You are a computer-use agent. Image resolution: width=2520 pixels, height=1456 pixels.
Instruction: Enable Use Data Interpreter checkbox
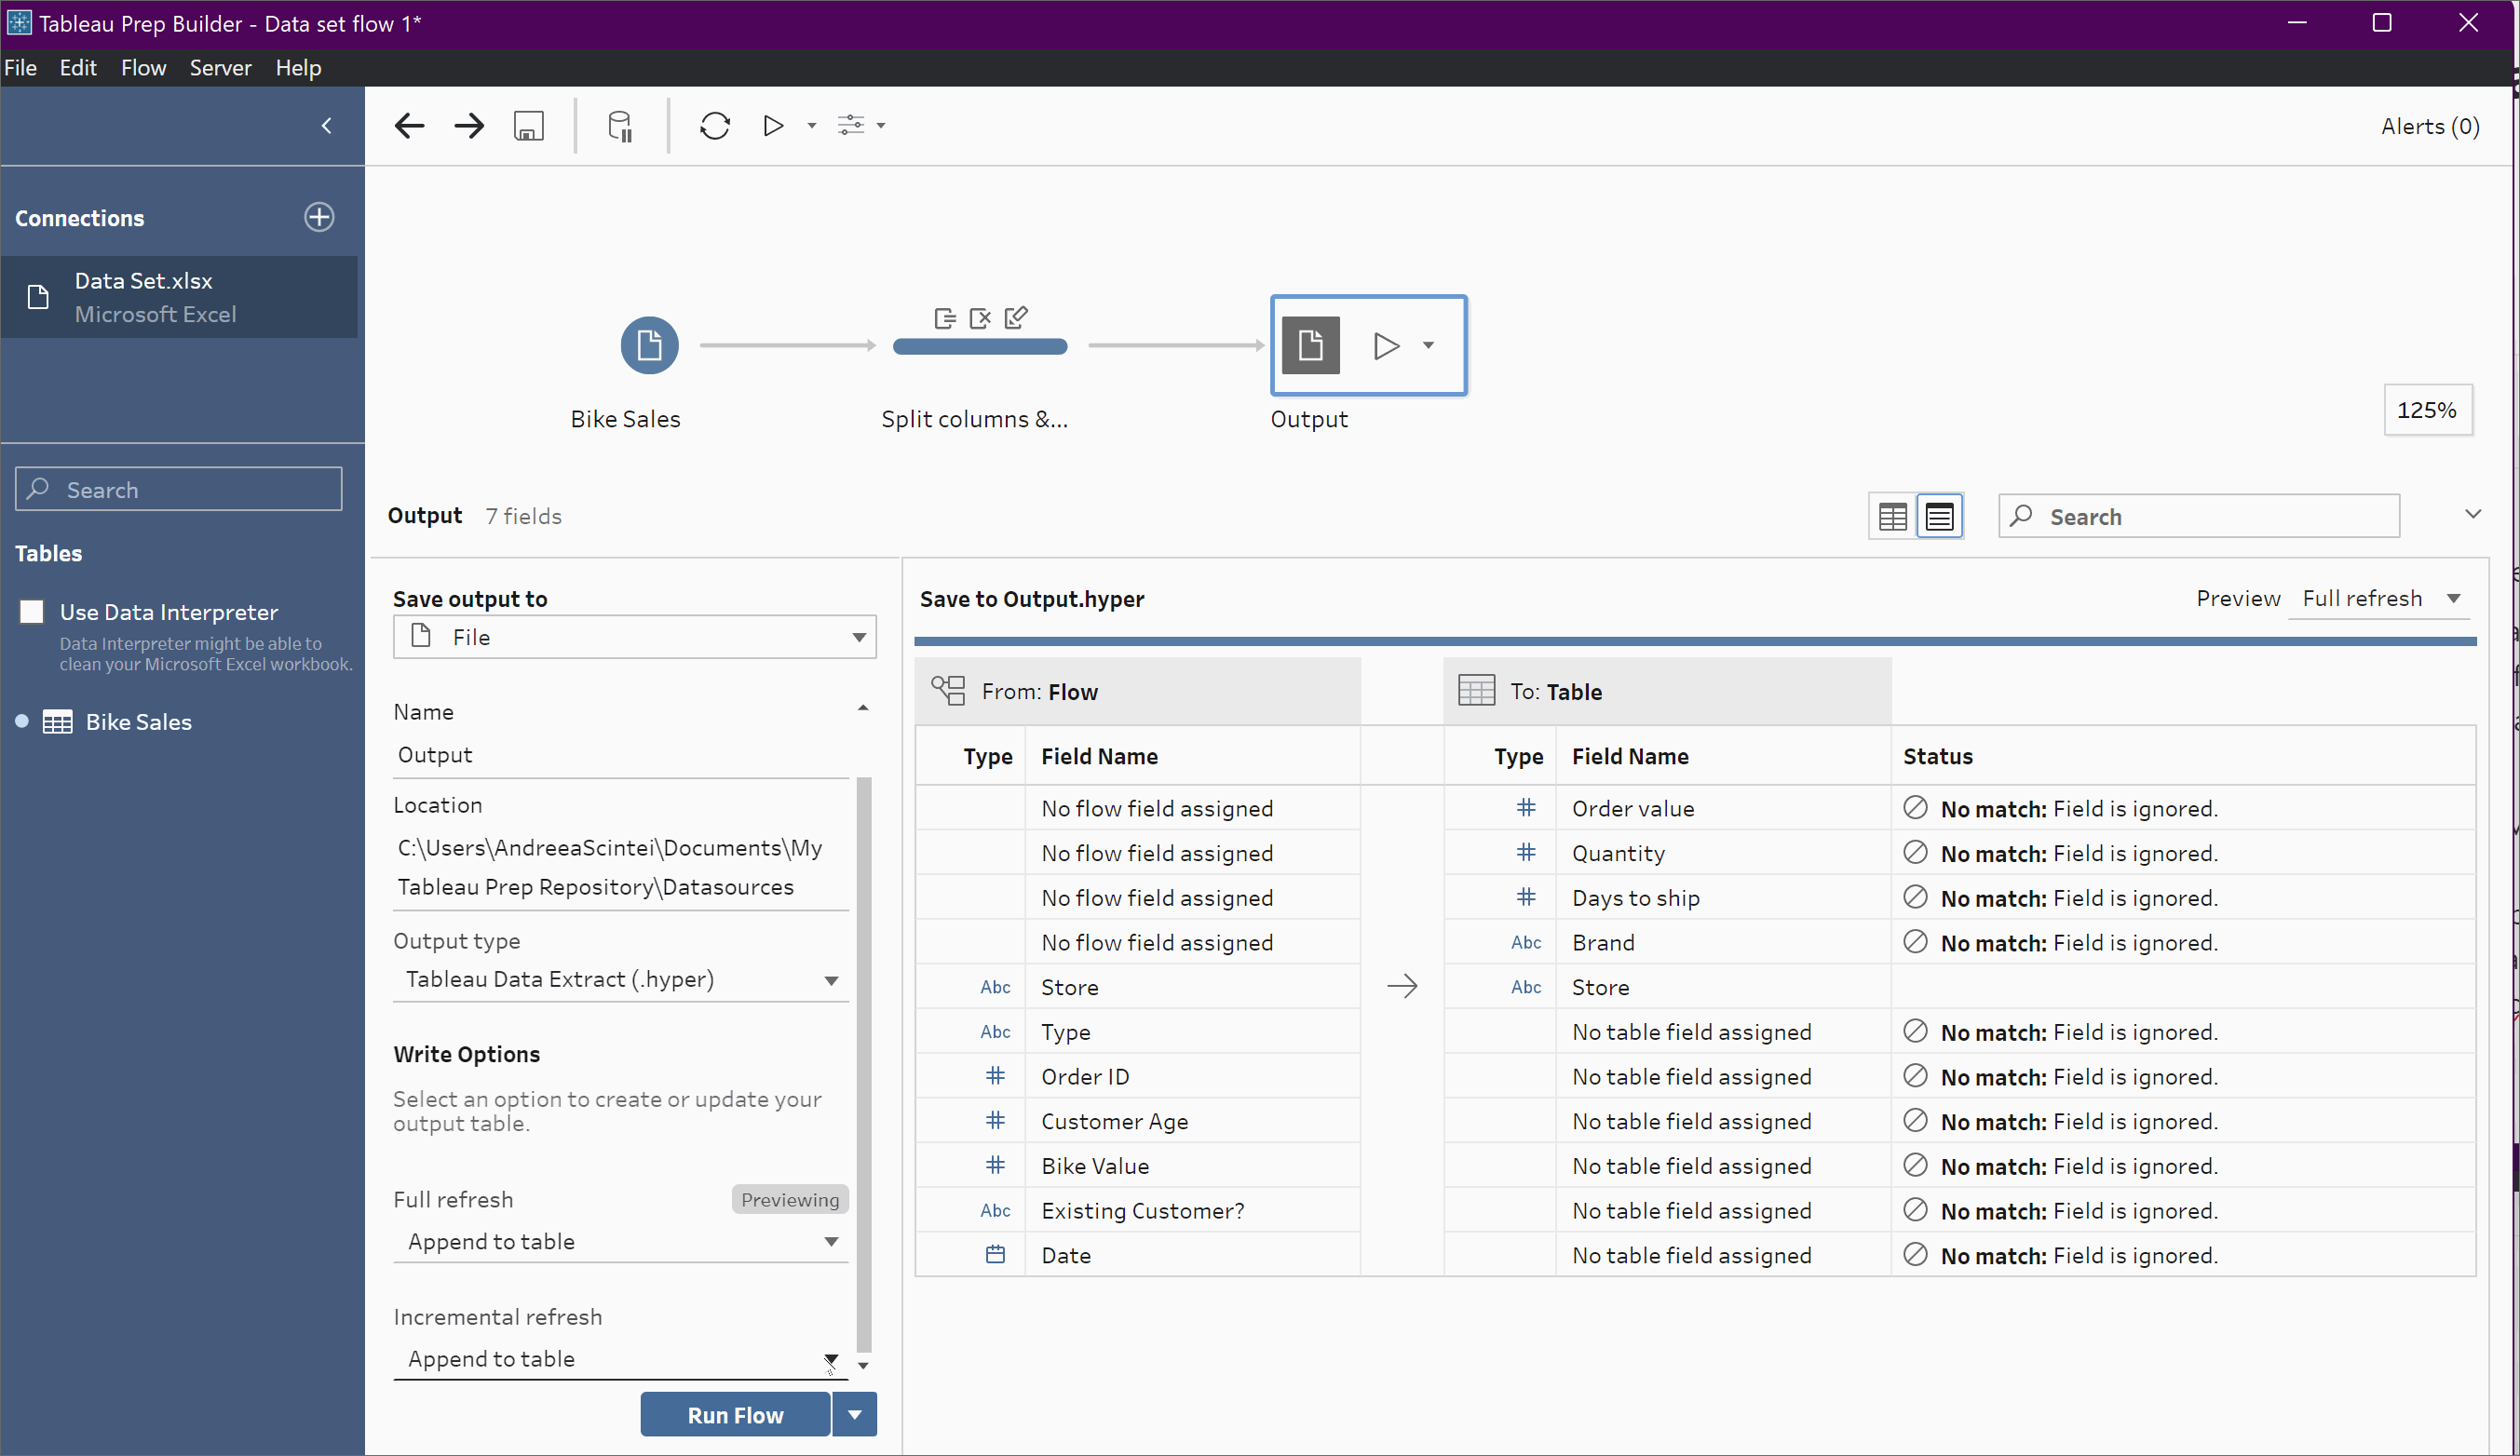(x=32, y=611)
